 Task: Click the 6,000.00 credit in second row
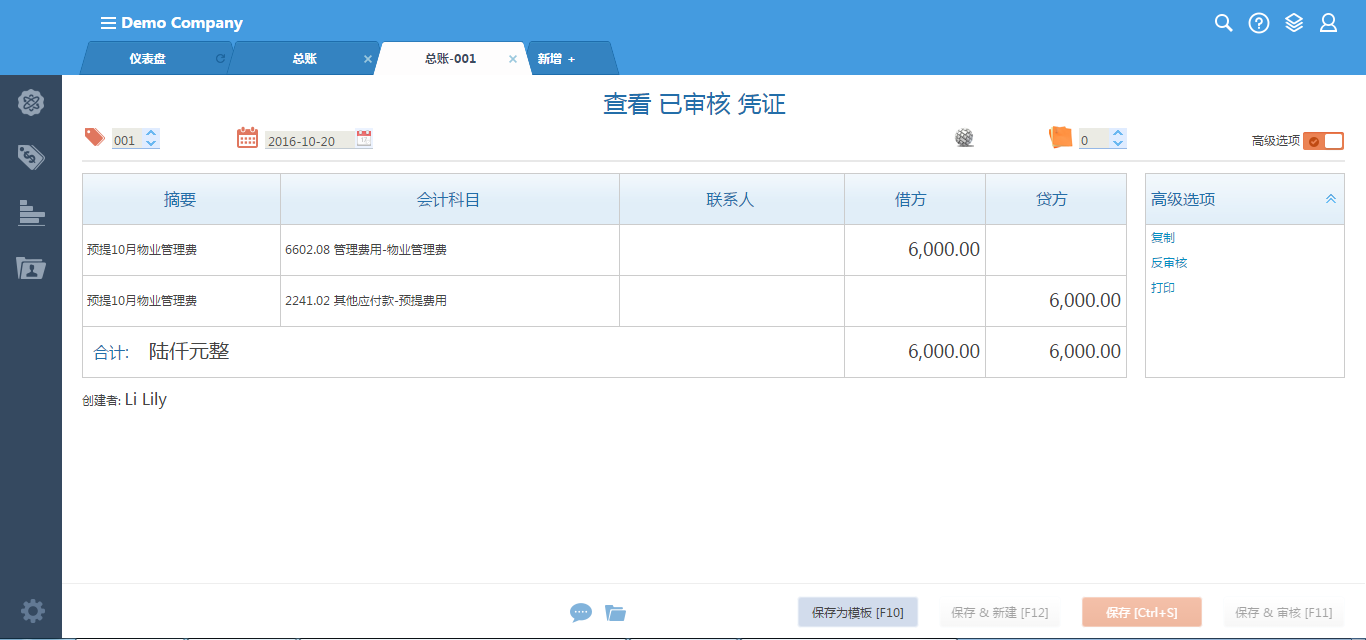(1085, 300)
